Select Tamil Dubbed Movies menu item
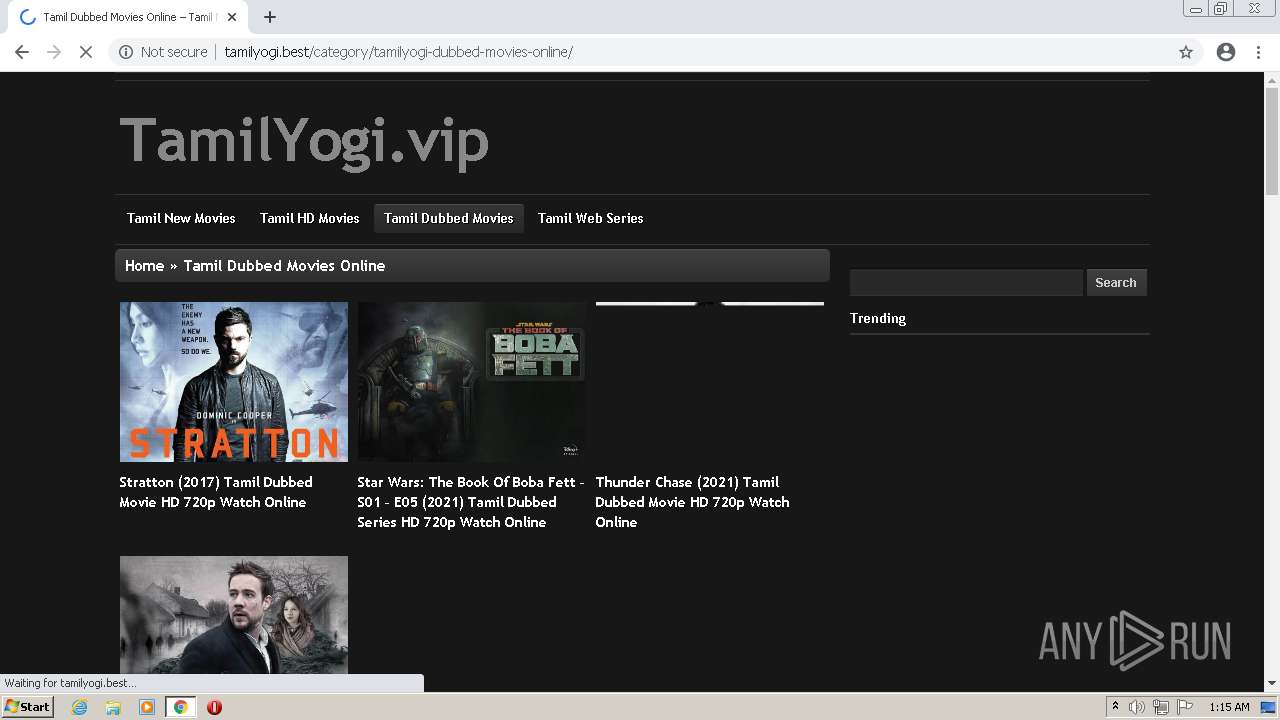The height and width of the screenshot is (720, 1280). pos(448,218)
